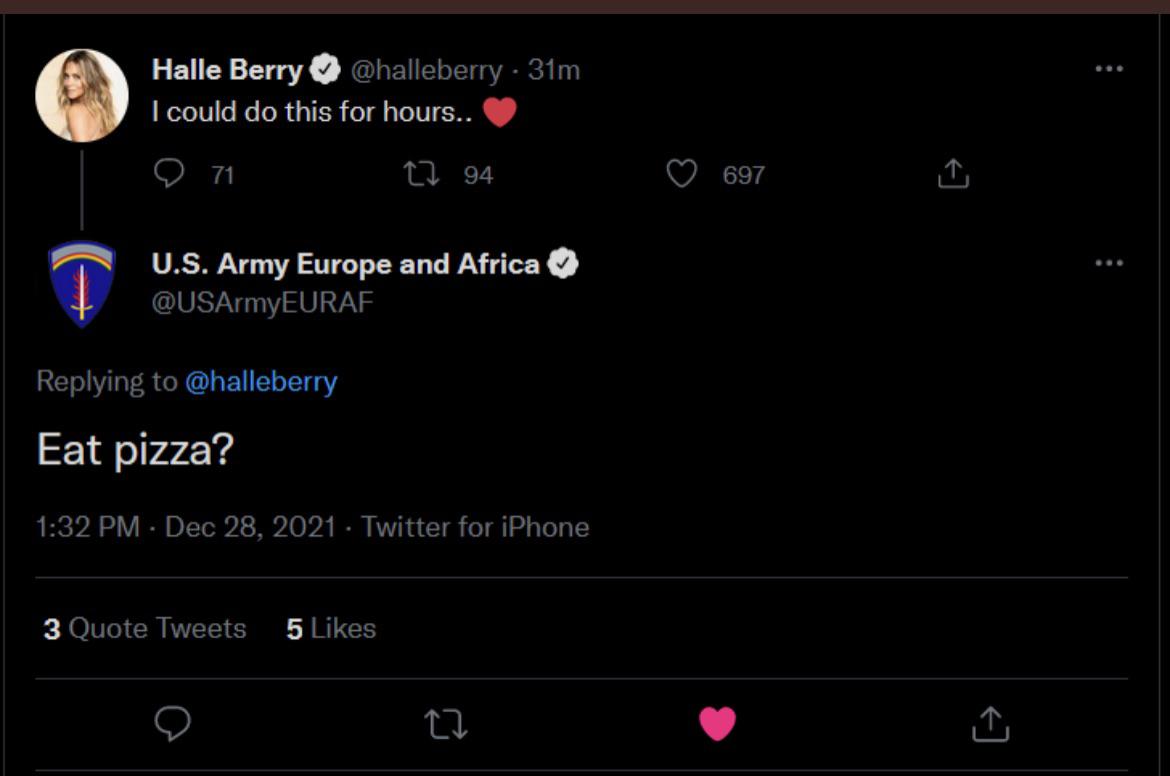
Task: Share the 'Eat pizza?' tweet
Action: [990, 724]
